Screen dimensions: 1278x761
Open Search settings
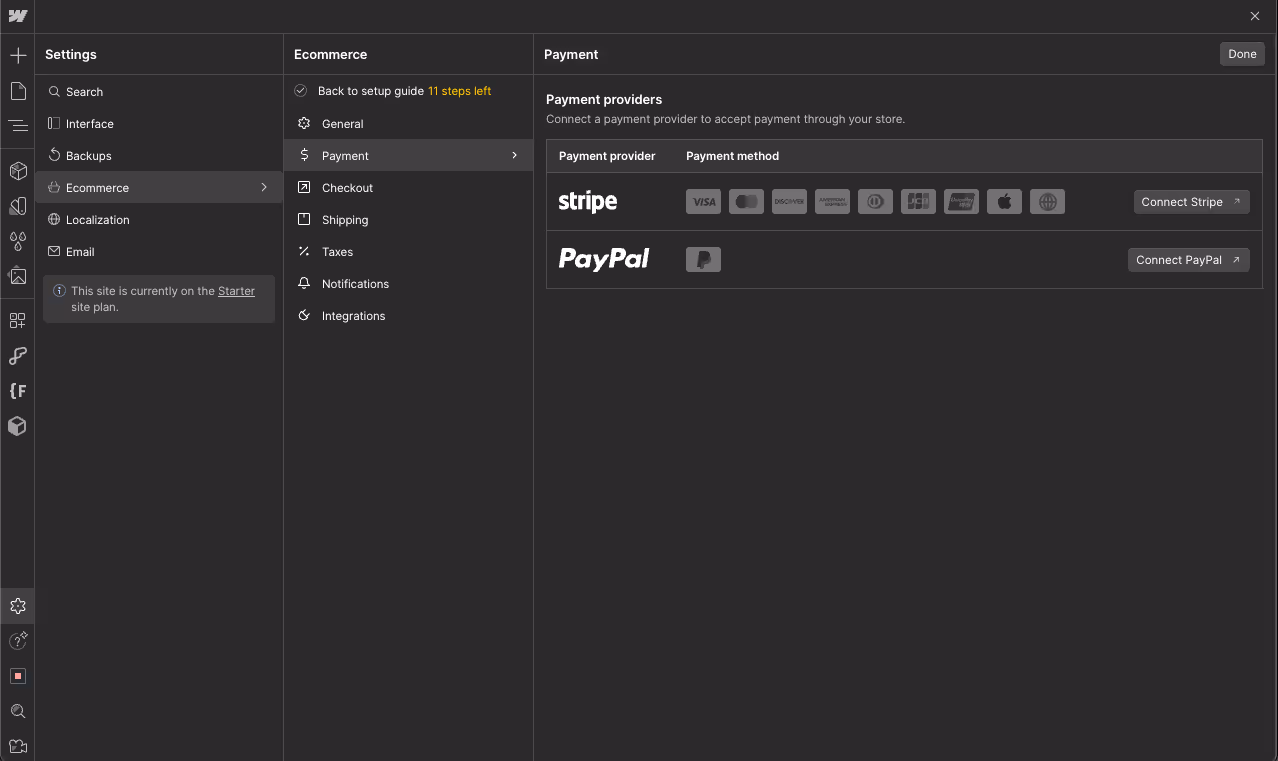[159, 92]
